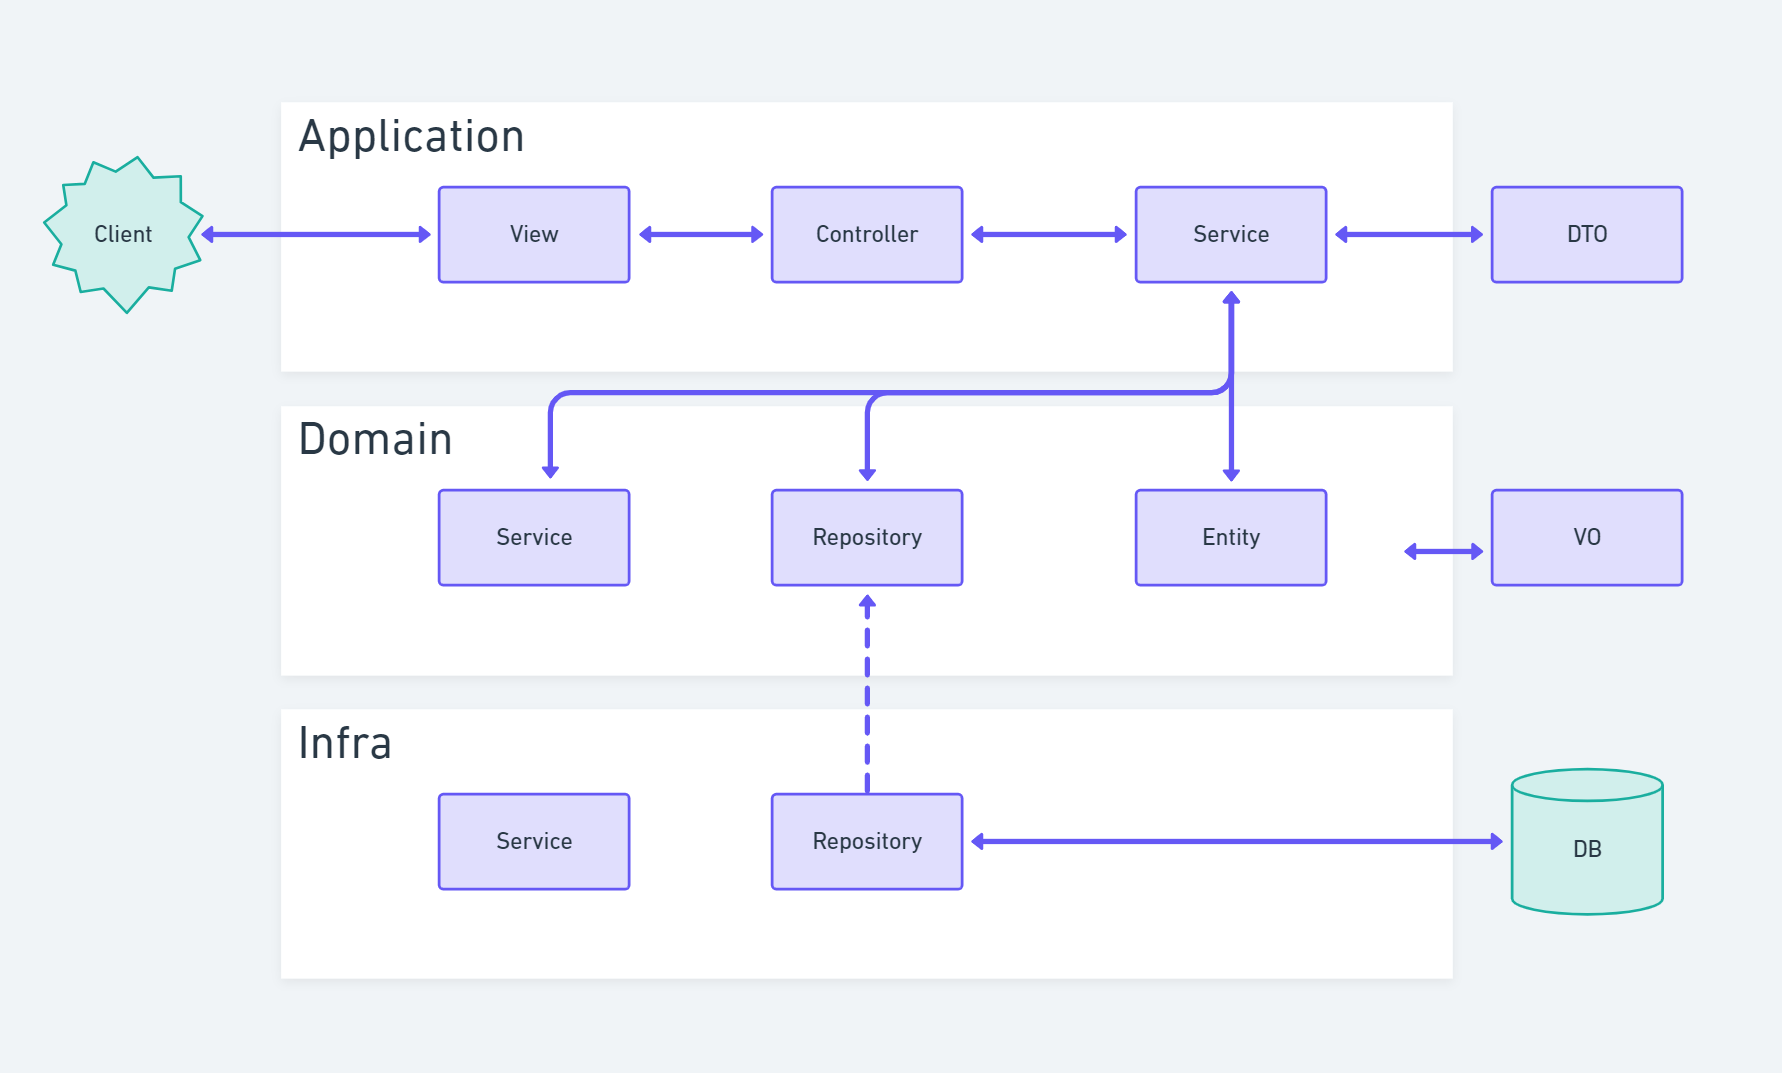Click the DB database cylinder icon
This screenshot has height=1073, width=1782.
click(x=1586, y=846)
